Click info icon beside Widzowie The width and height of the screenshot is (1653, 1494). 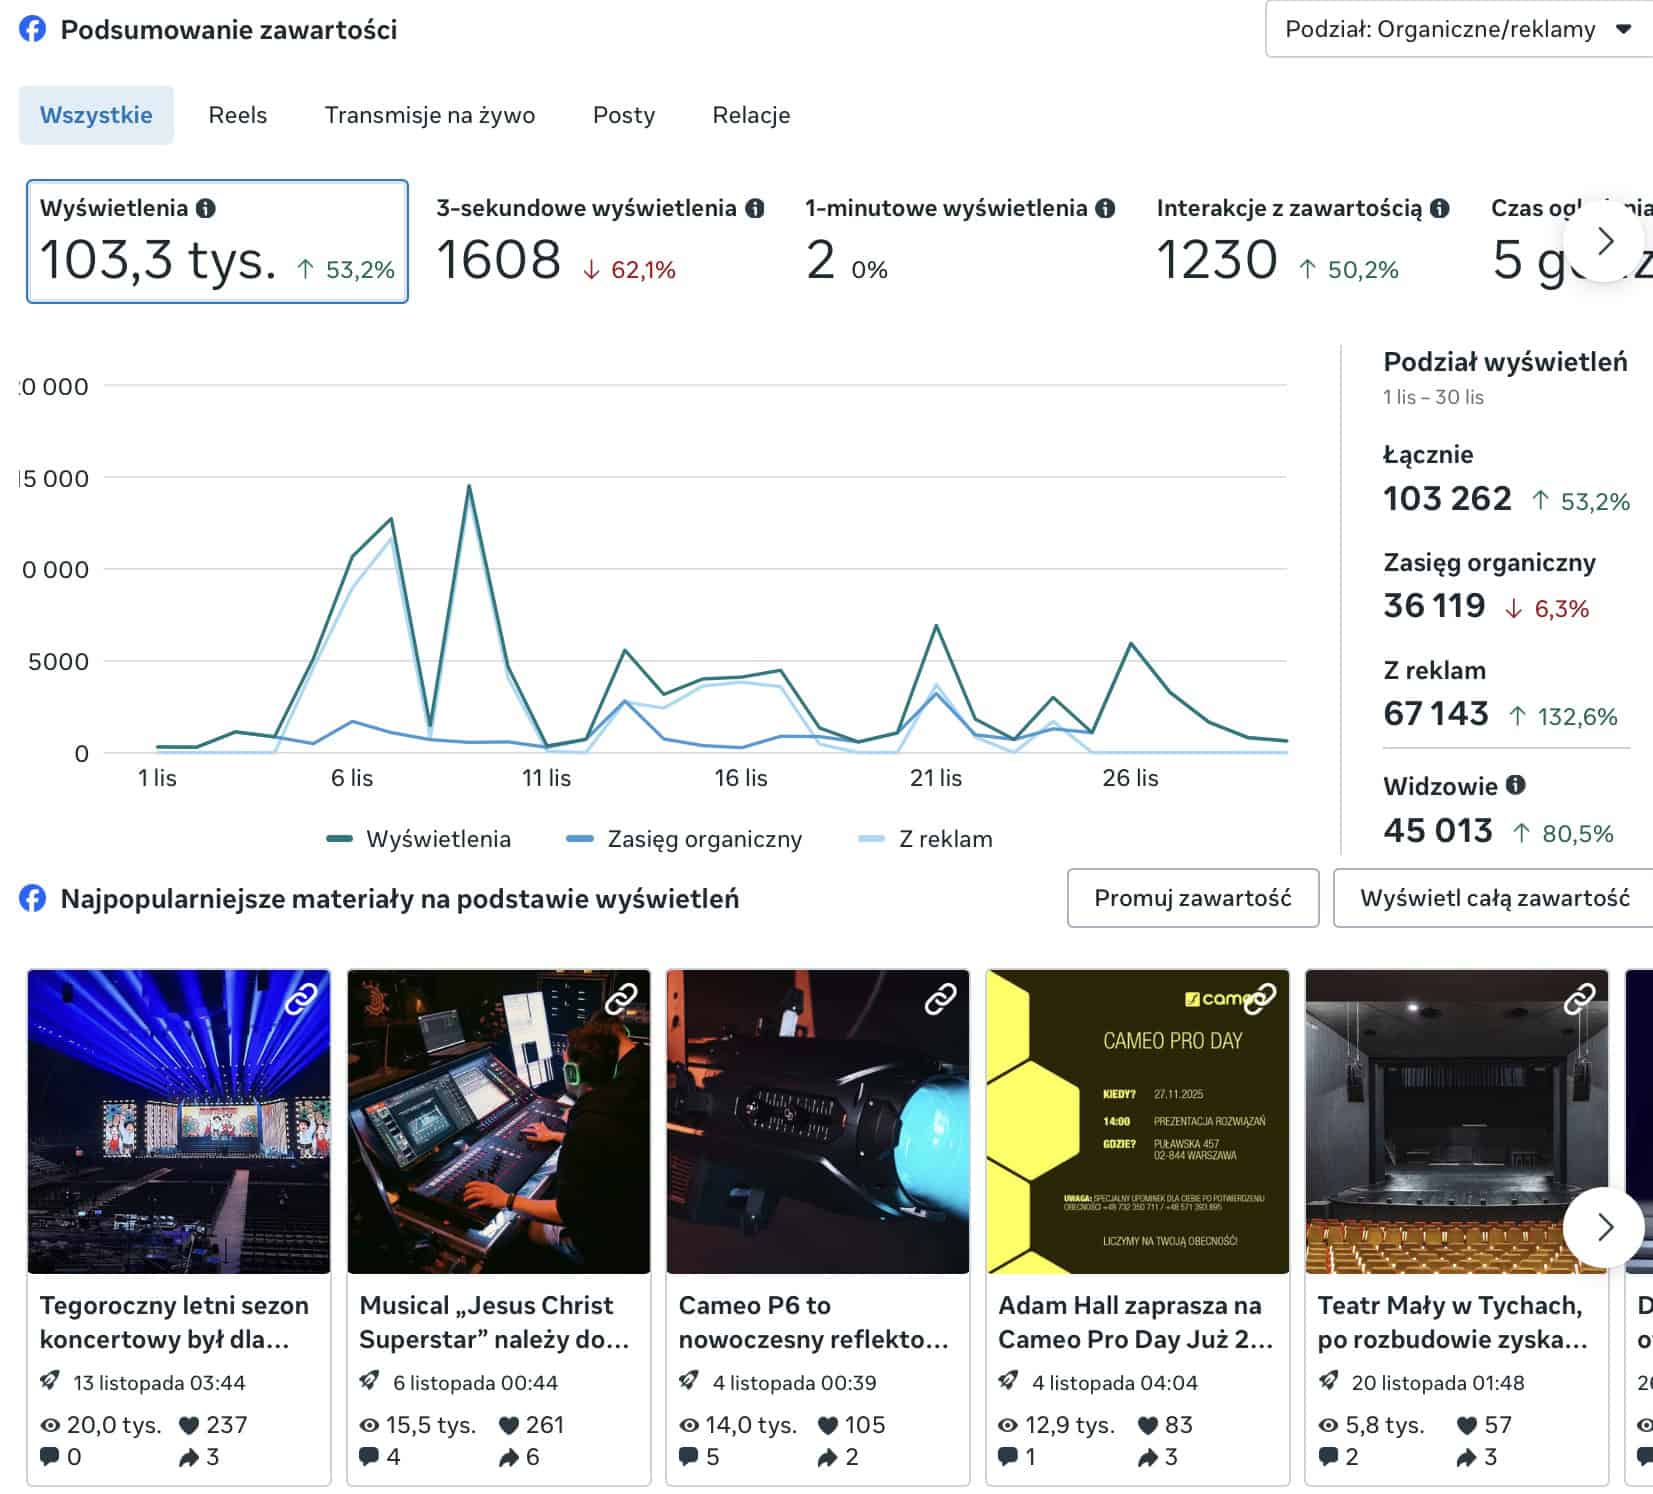(1516, 785)
